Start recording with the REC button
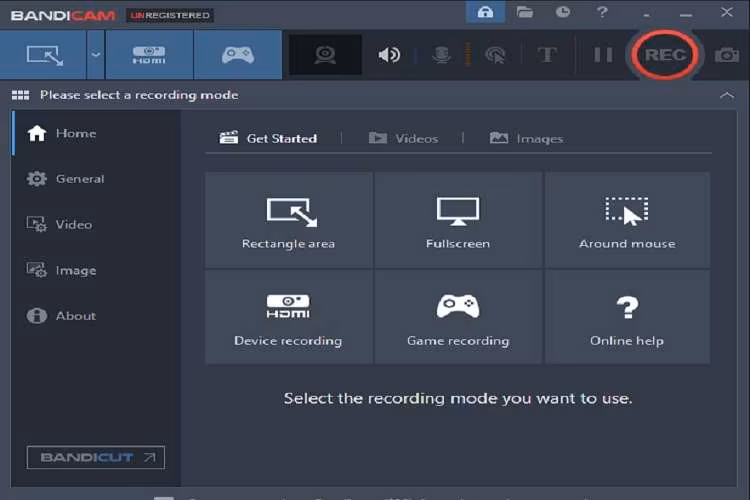This screenshot has height=500, width=750. pos(665,55)
